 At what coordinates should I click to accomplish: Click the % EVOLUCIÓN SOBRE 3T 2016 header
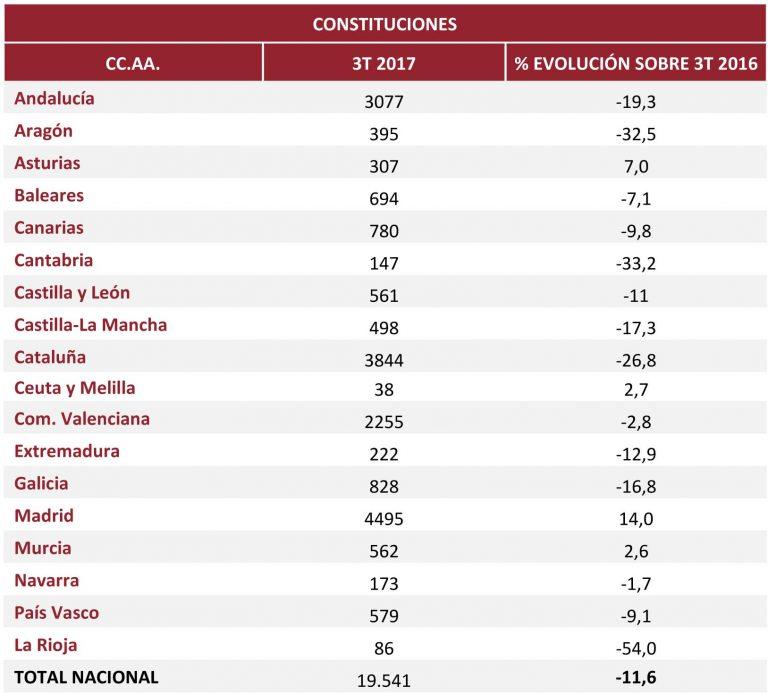click(x=636, y=64)
